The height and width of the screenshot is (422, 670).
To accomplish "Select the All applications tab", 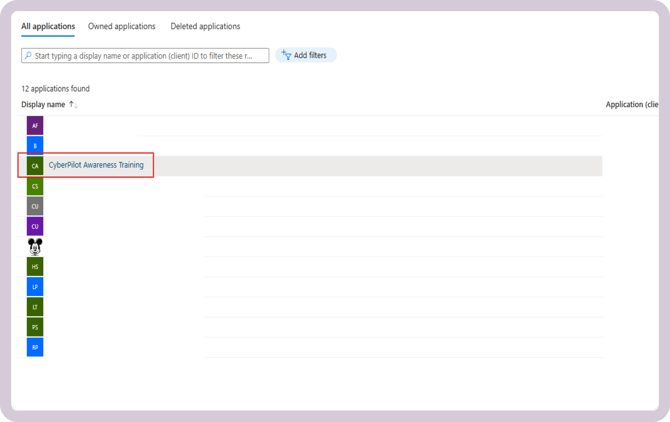I will point(48,26).
